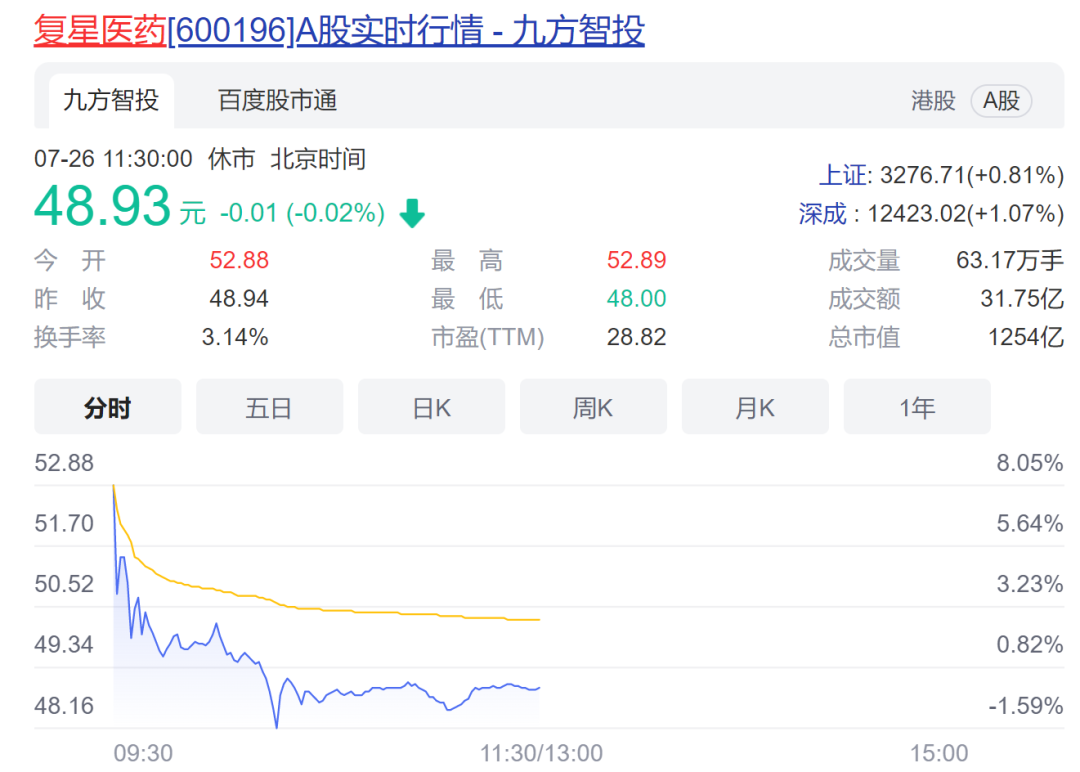Open the 复星医药[600196]A股实时行情 title link
The width and height of the screenshot is (1080, 772).
(339, 30)
